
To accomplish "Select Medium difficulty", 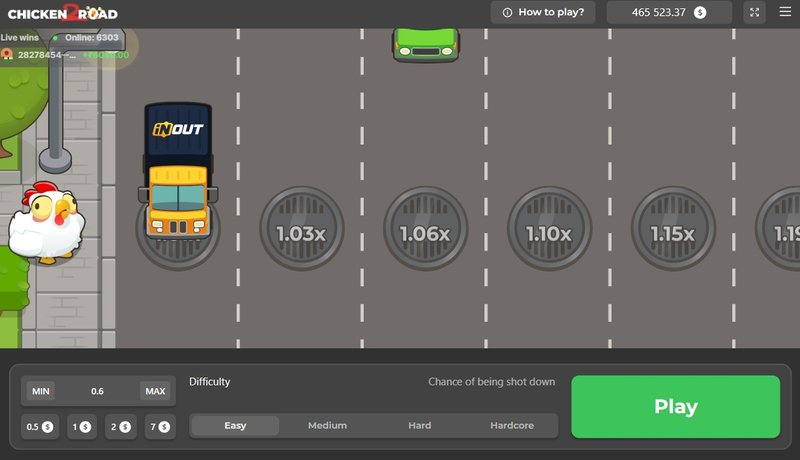I will [x=328, y=425].
